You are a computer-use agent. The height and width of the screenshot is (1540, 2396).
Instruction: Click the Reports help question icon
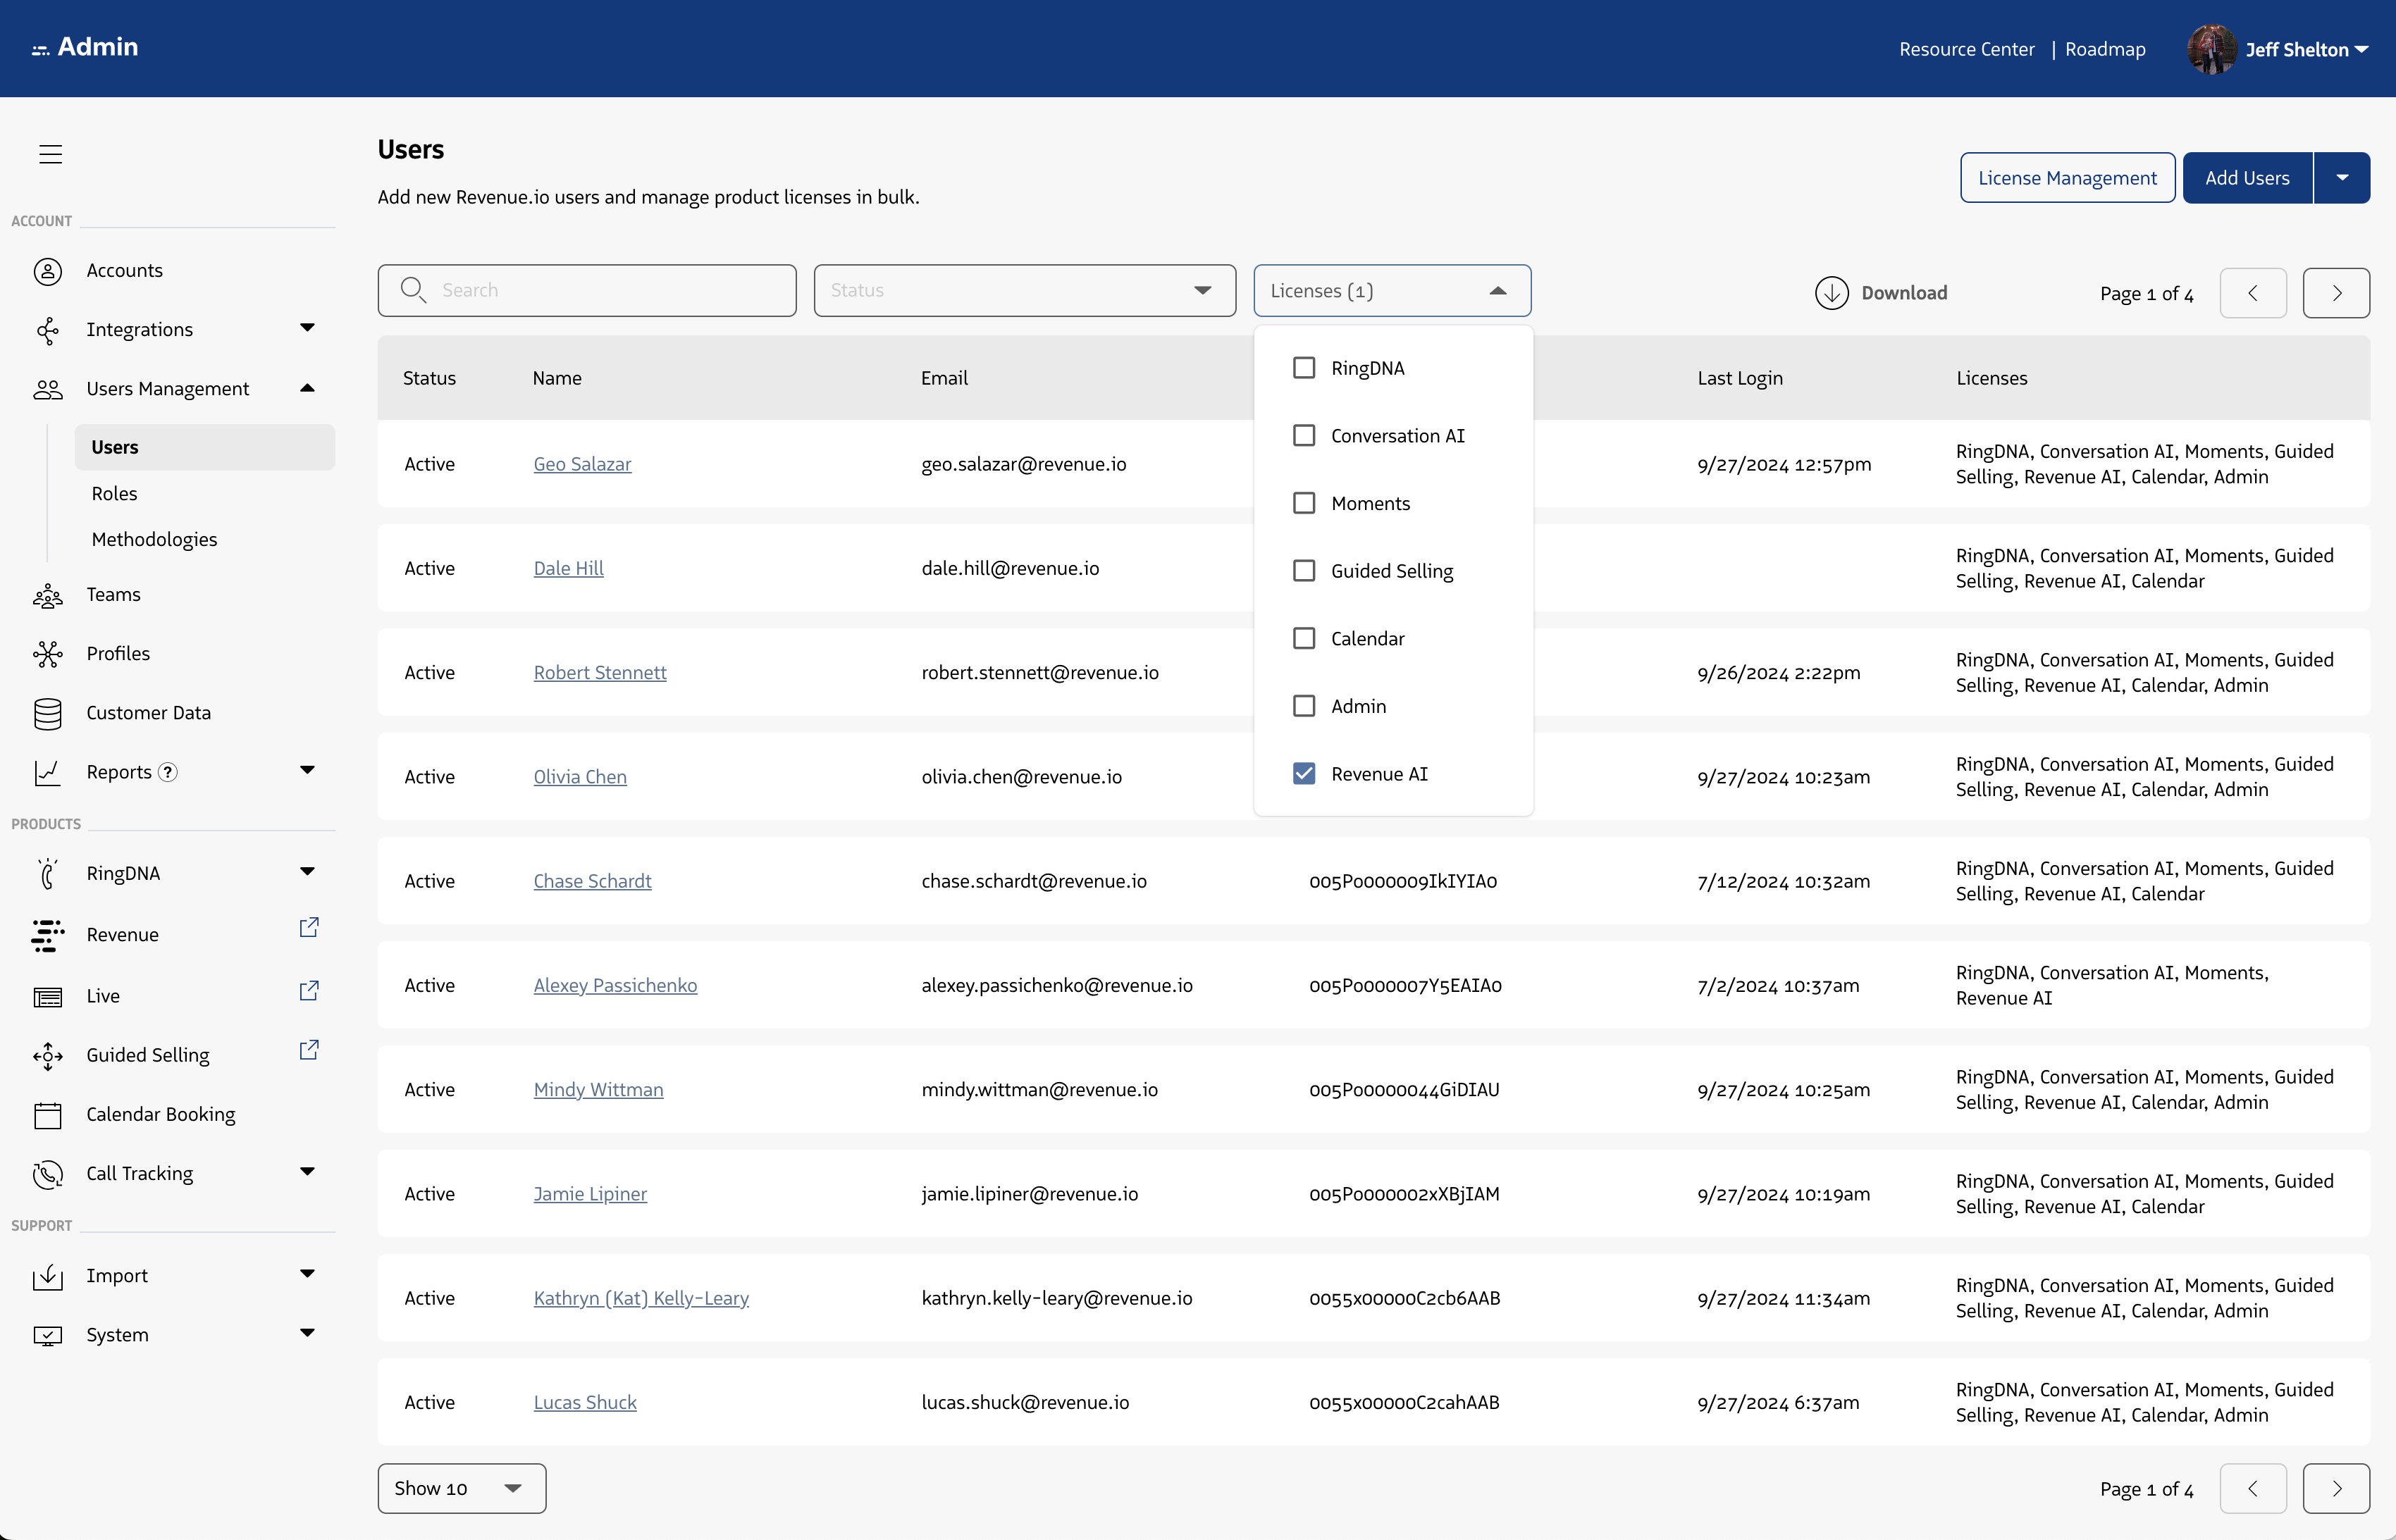(x=168, y=772)
